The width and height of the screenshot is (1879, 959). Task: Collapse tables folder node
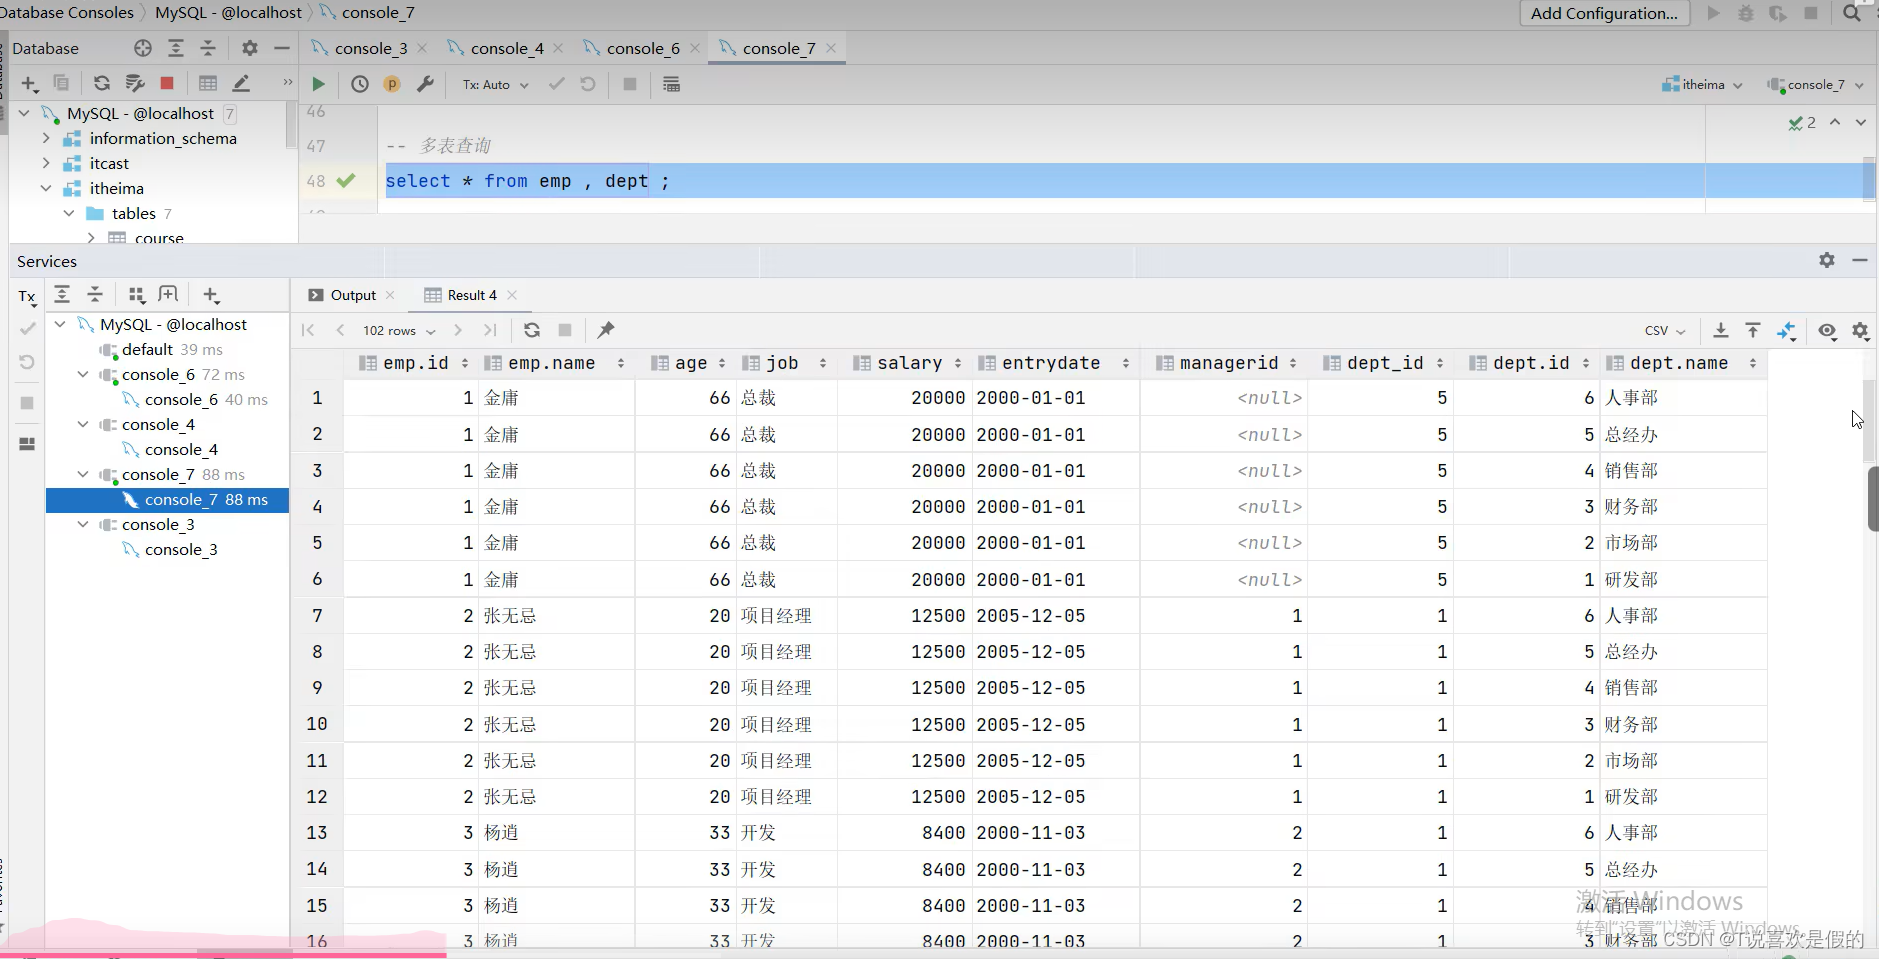tap(69, 213)
